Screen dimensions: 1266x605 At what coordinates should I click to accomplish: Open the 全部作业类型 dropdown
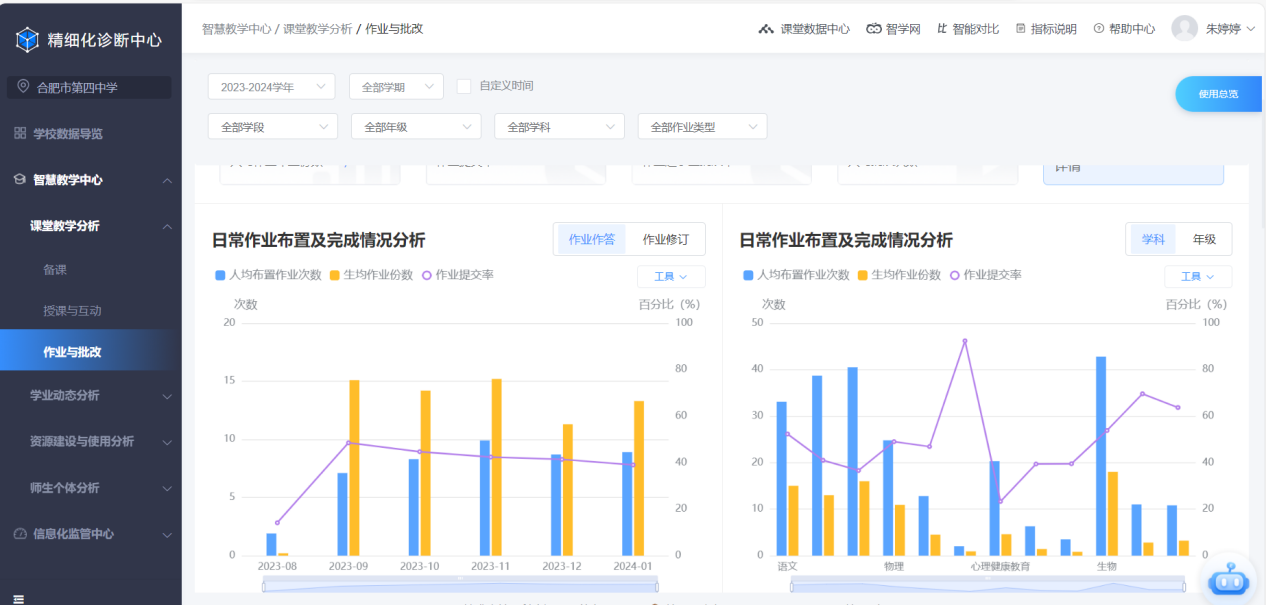[702, 127]
